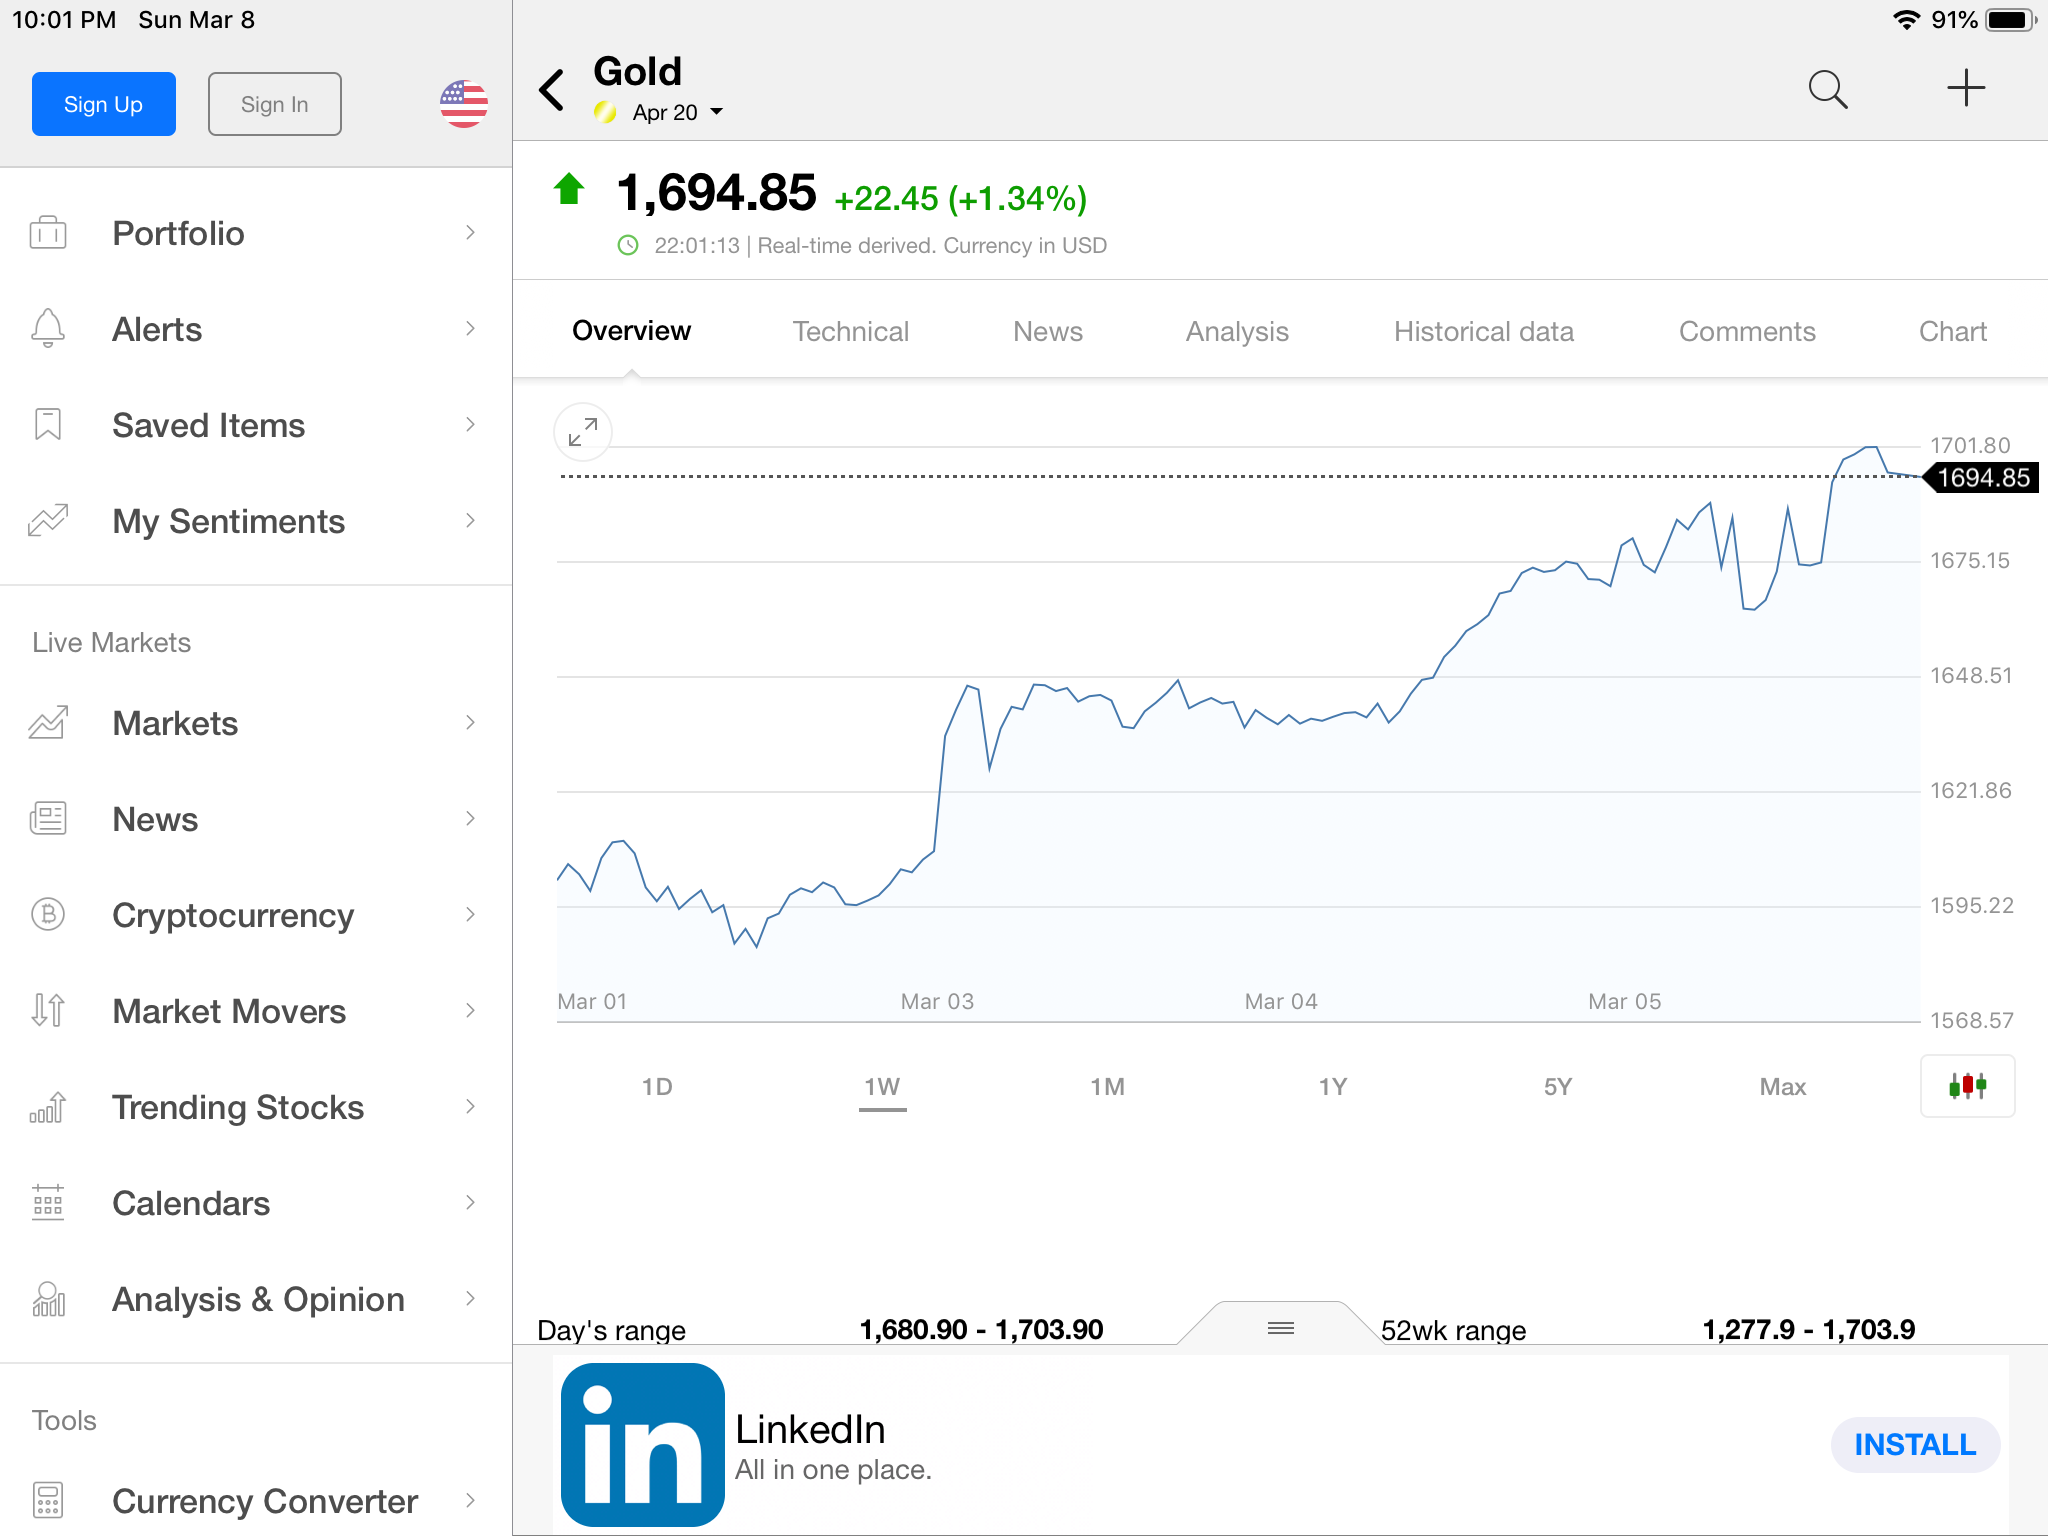Tap the US flag language icon
The height and width of the screenshot is (1536, 2048).
click(464, 104)
